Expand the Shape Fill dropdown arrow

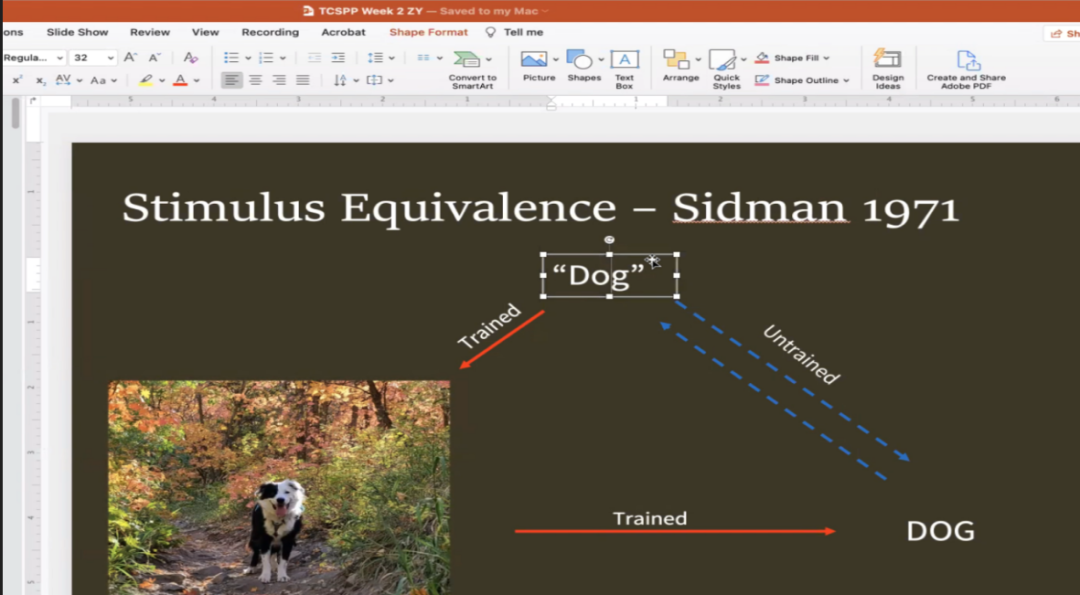tap(826, 59)
